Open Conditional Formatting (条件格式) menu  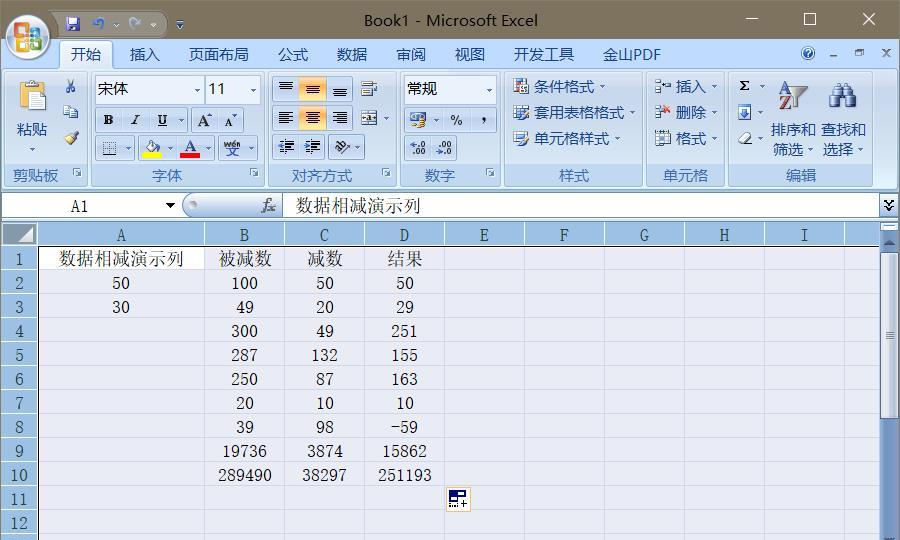coord(559,87)
